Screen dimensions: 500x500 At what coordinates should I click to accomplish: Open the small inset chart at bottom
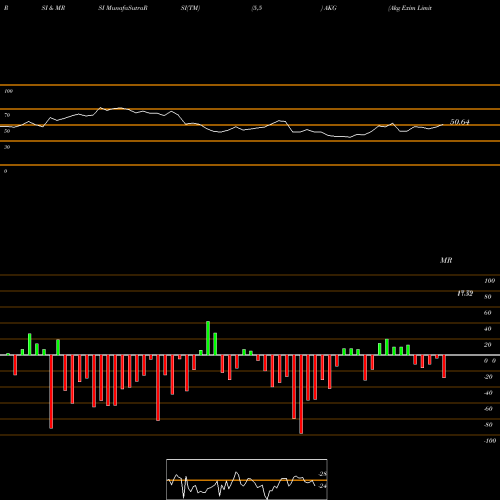(x=247, y=479)
